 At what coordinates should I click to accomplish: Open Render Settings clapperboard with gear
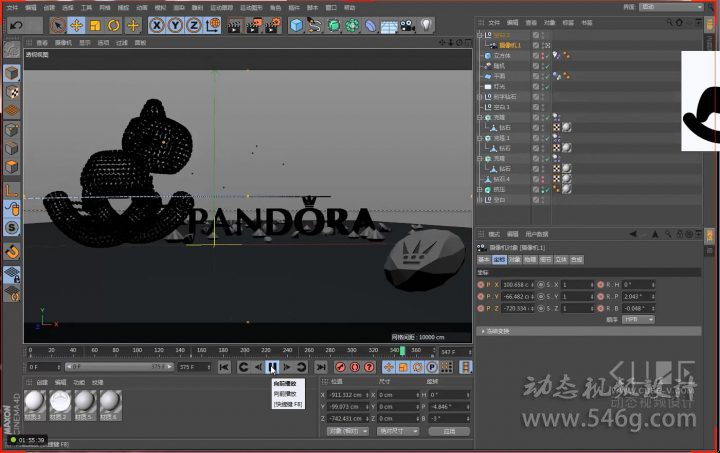tap(274, 25)
